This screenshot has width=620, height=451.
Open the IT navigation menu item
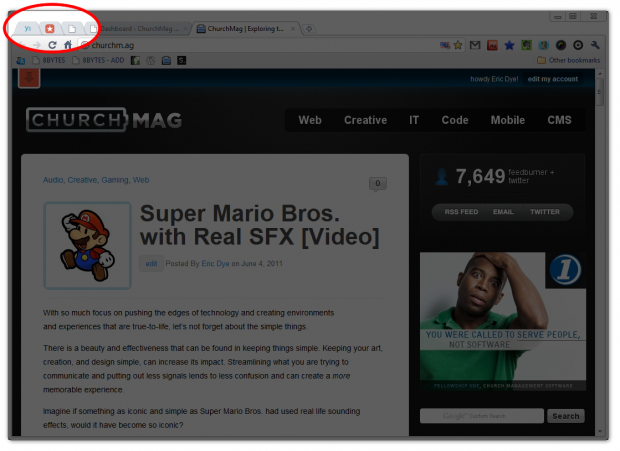(414, 120)
